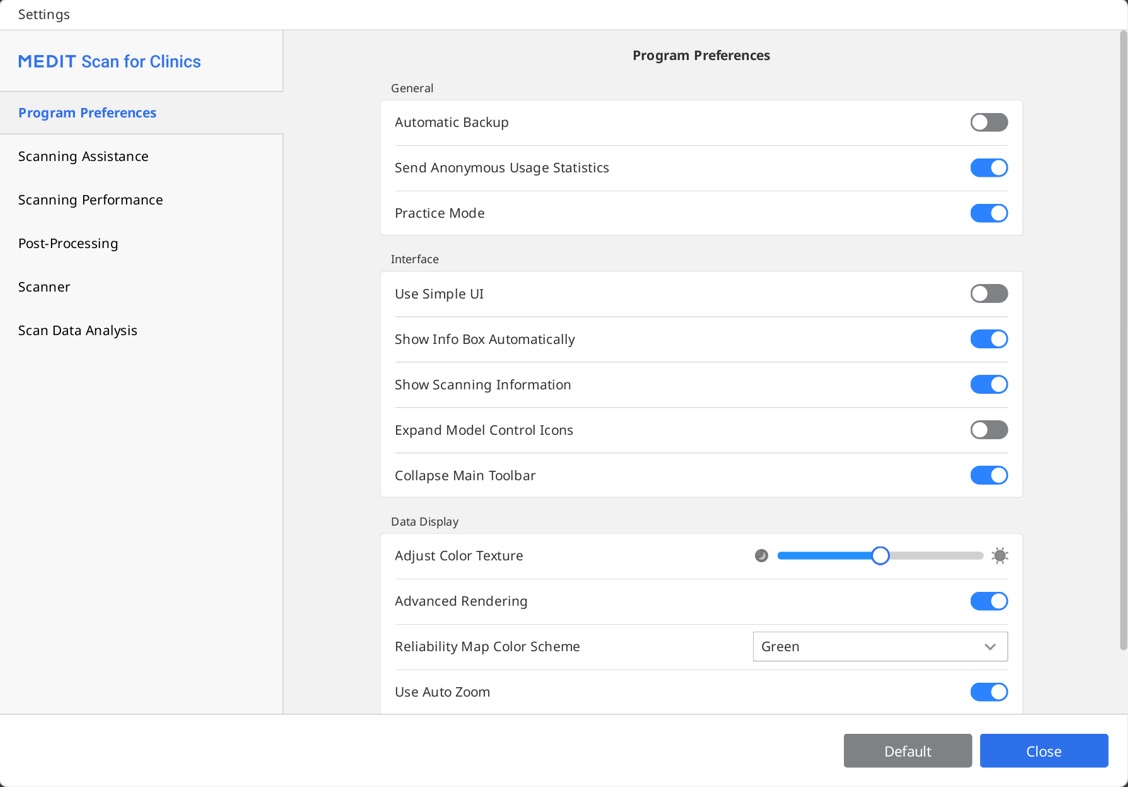
Task: Click the Data Display section heading
Action: click(x=424, y=522)
